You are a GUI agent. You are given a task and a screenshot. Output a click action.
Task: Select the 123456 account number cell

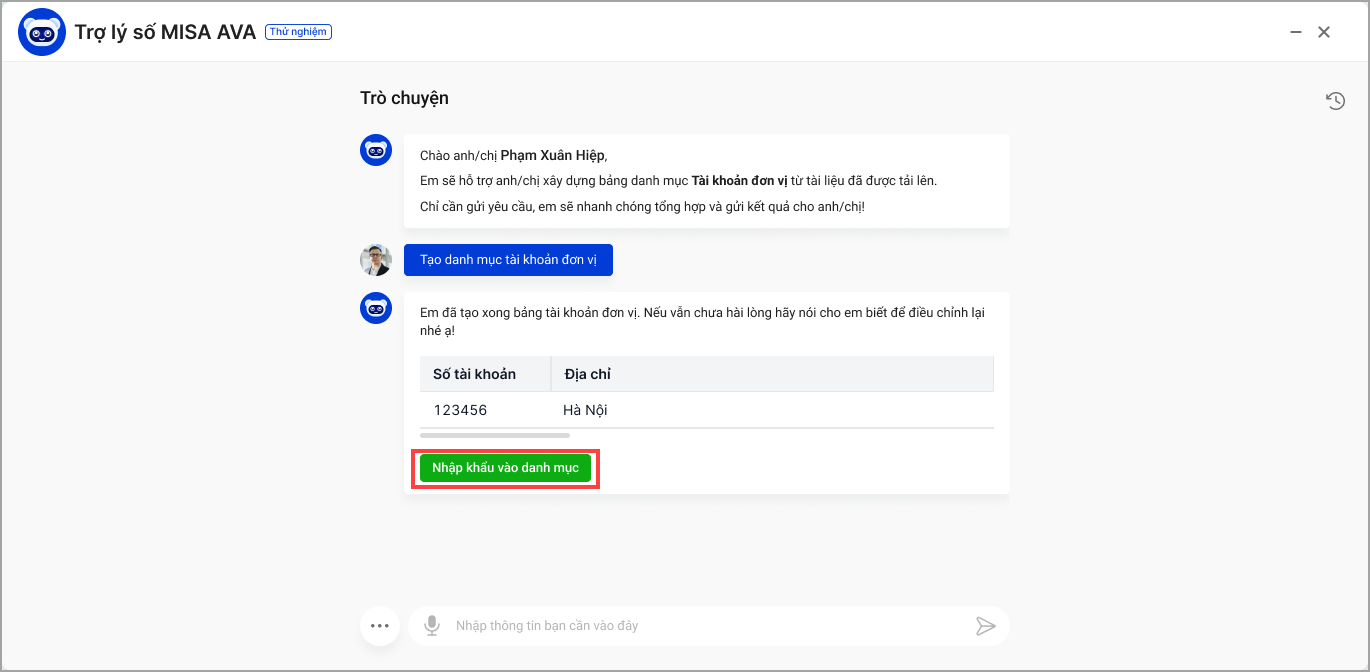[x=461, y=410]
